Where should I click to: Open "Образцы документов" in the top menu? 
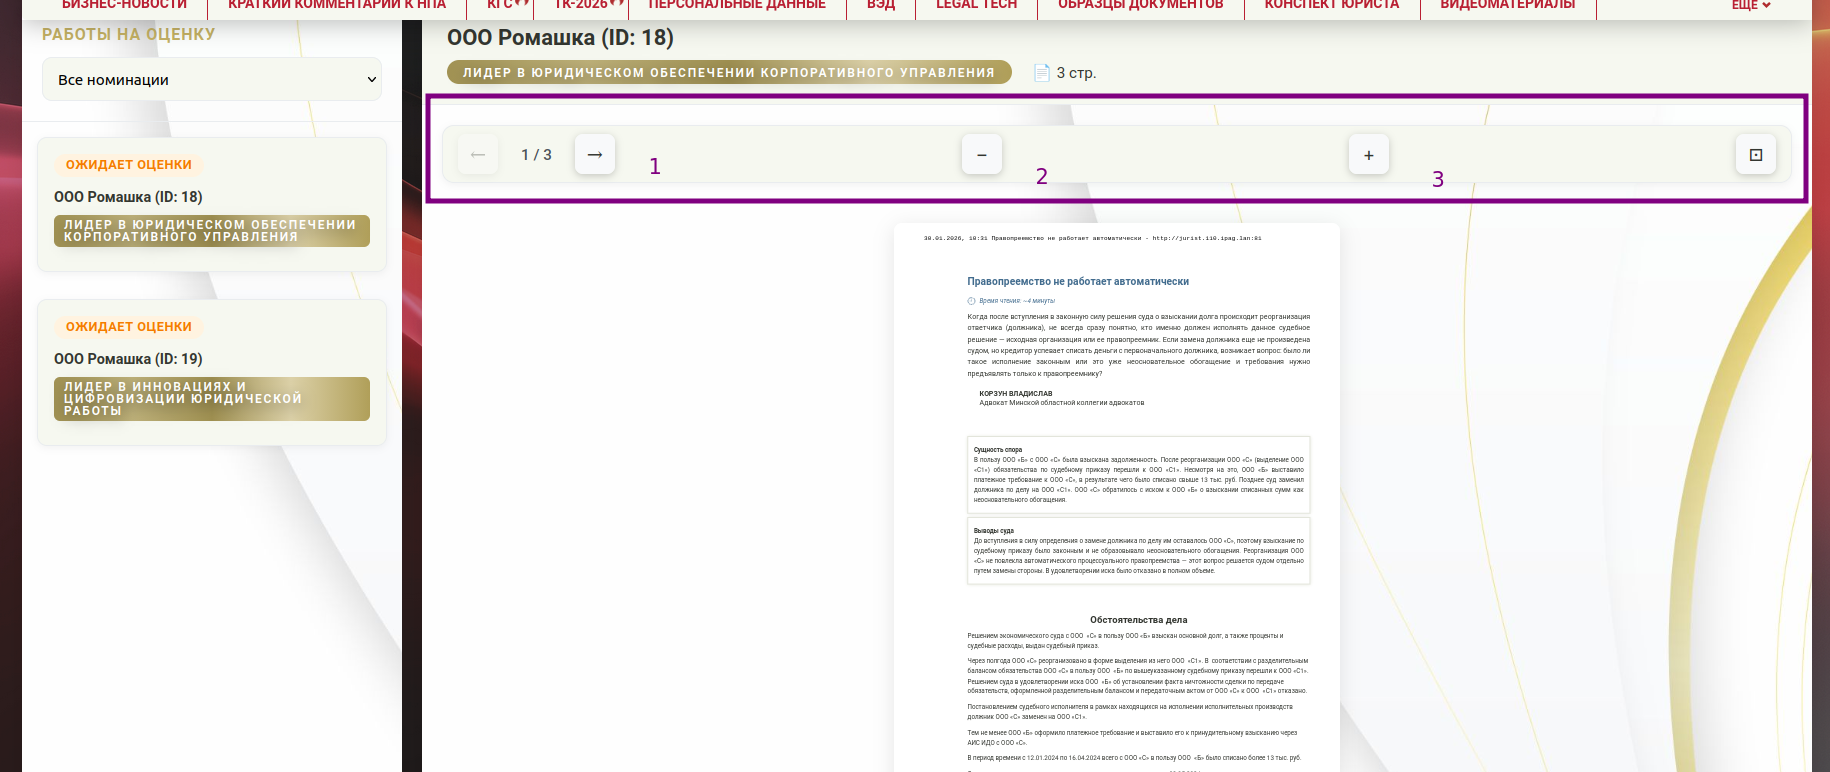[x=1140, y=6]
